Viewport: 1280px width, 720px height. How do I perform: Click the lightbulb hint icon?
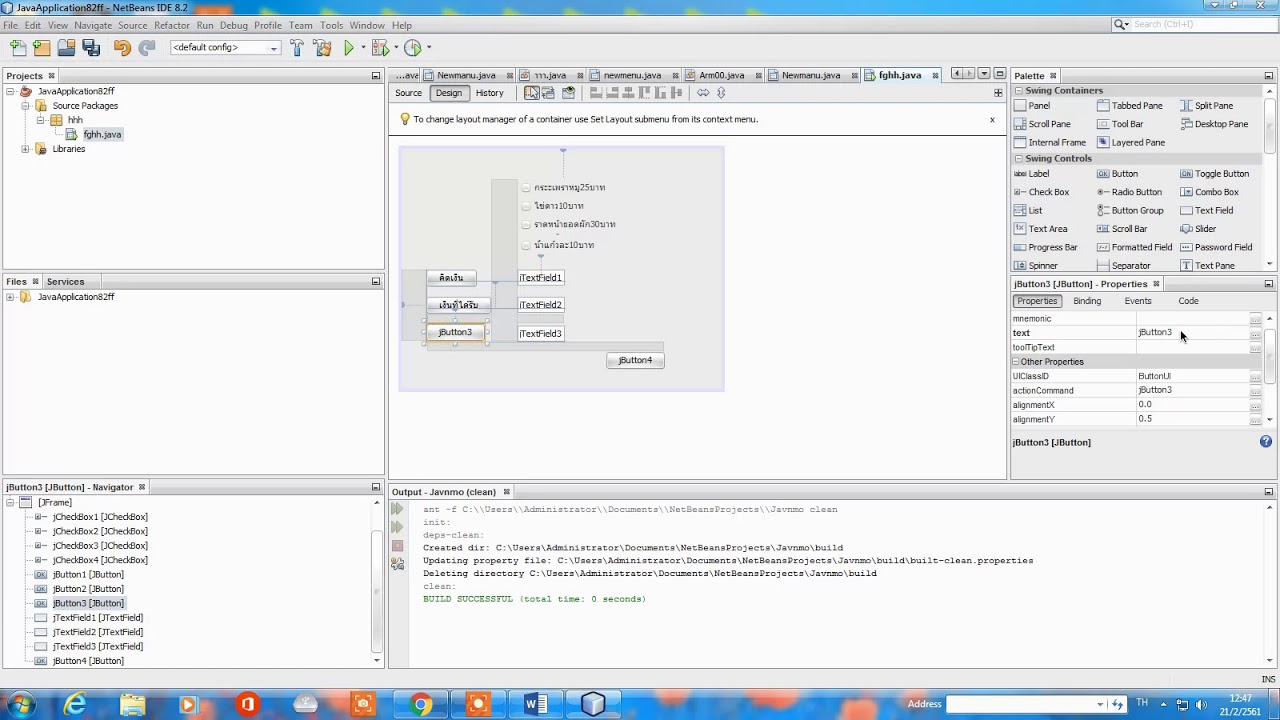pos(405,119)
